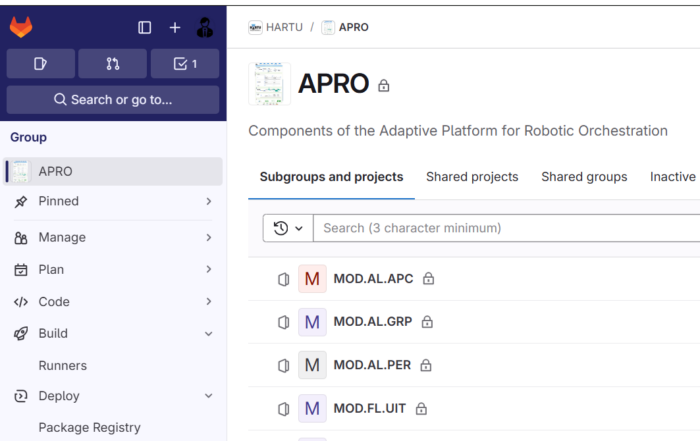Screen dimensions: 700x441
Task: Expand the Plan menu
Action: 112,270
